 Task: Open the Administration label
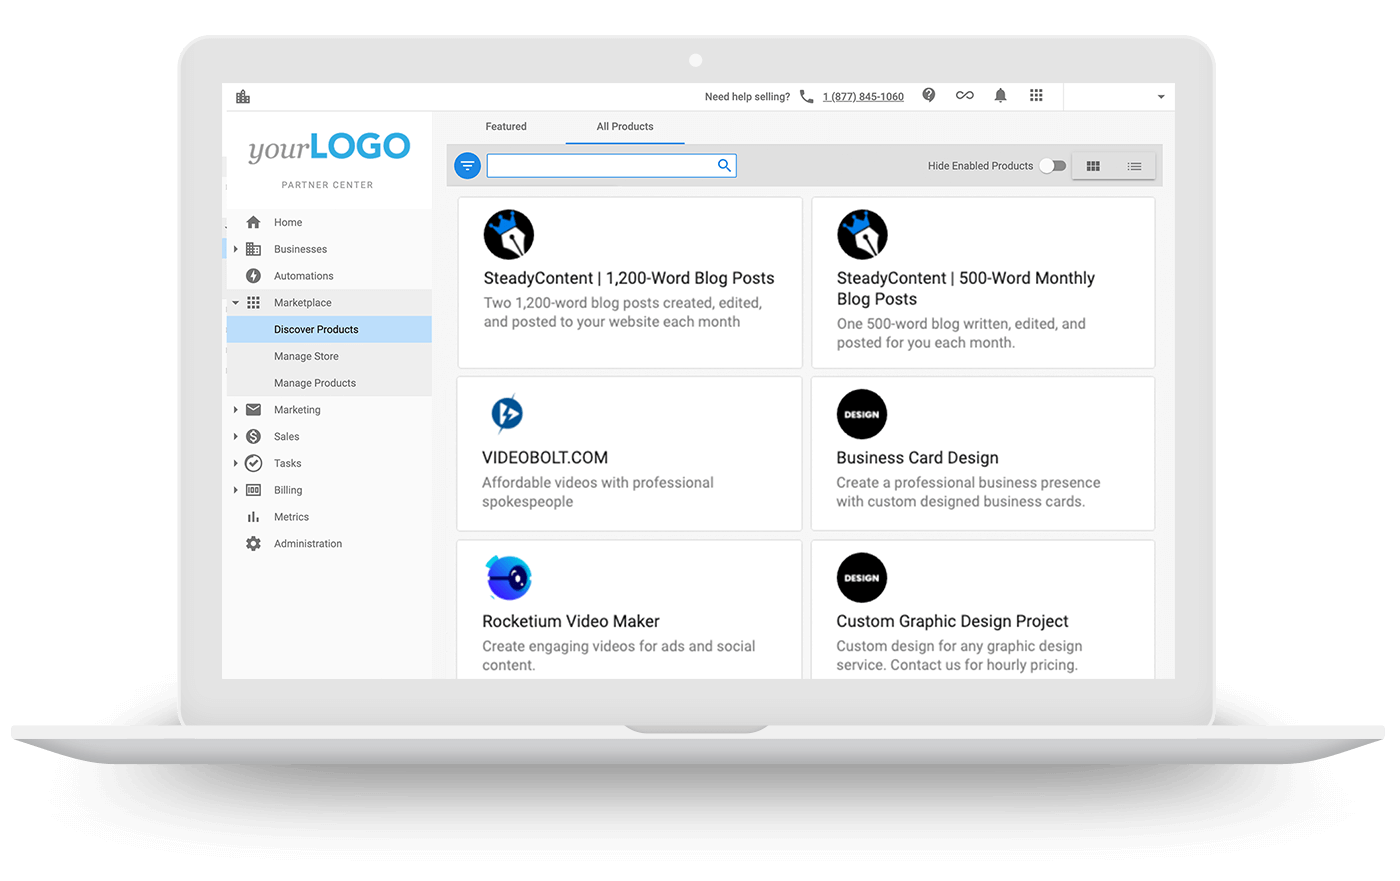(308, 544)
